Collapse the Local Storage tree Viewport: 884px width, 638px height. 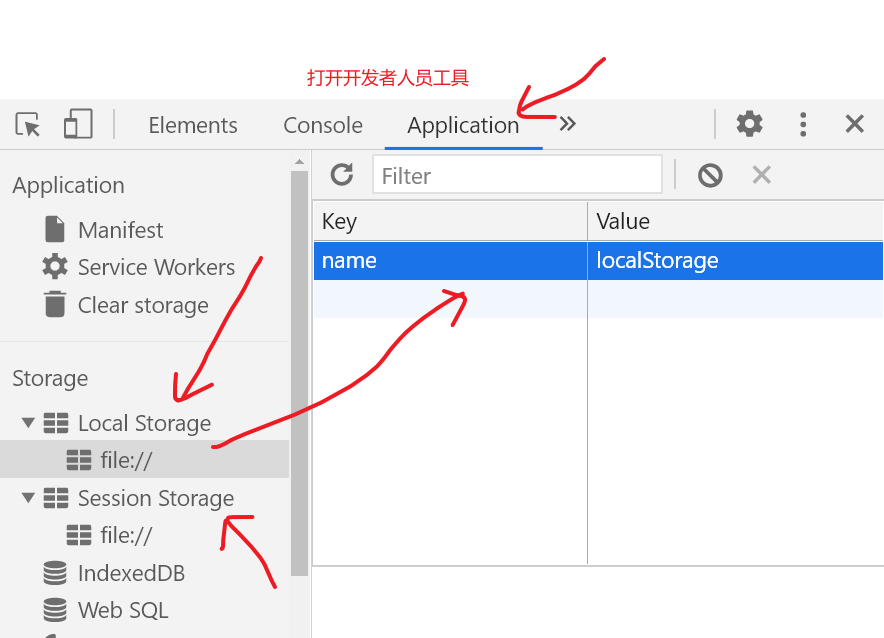click(x=28, y=422)
